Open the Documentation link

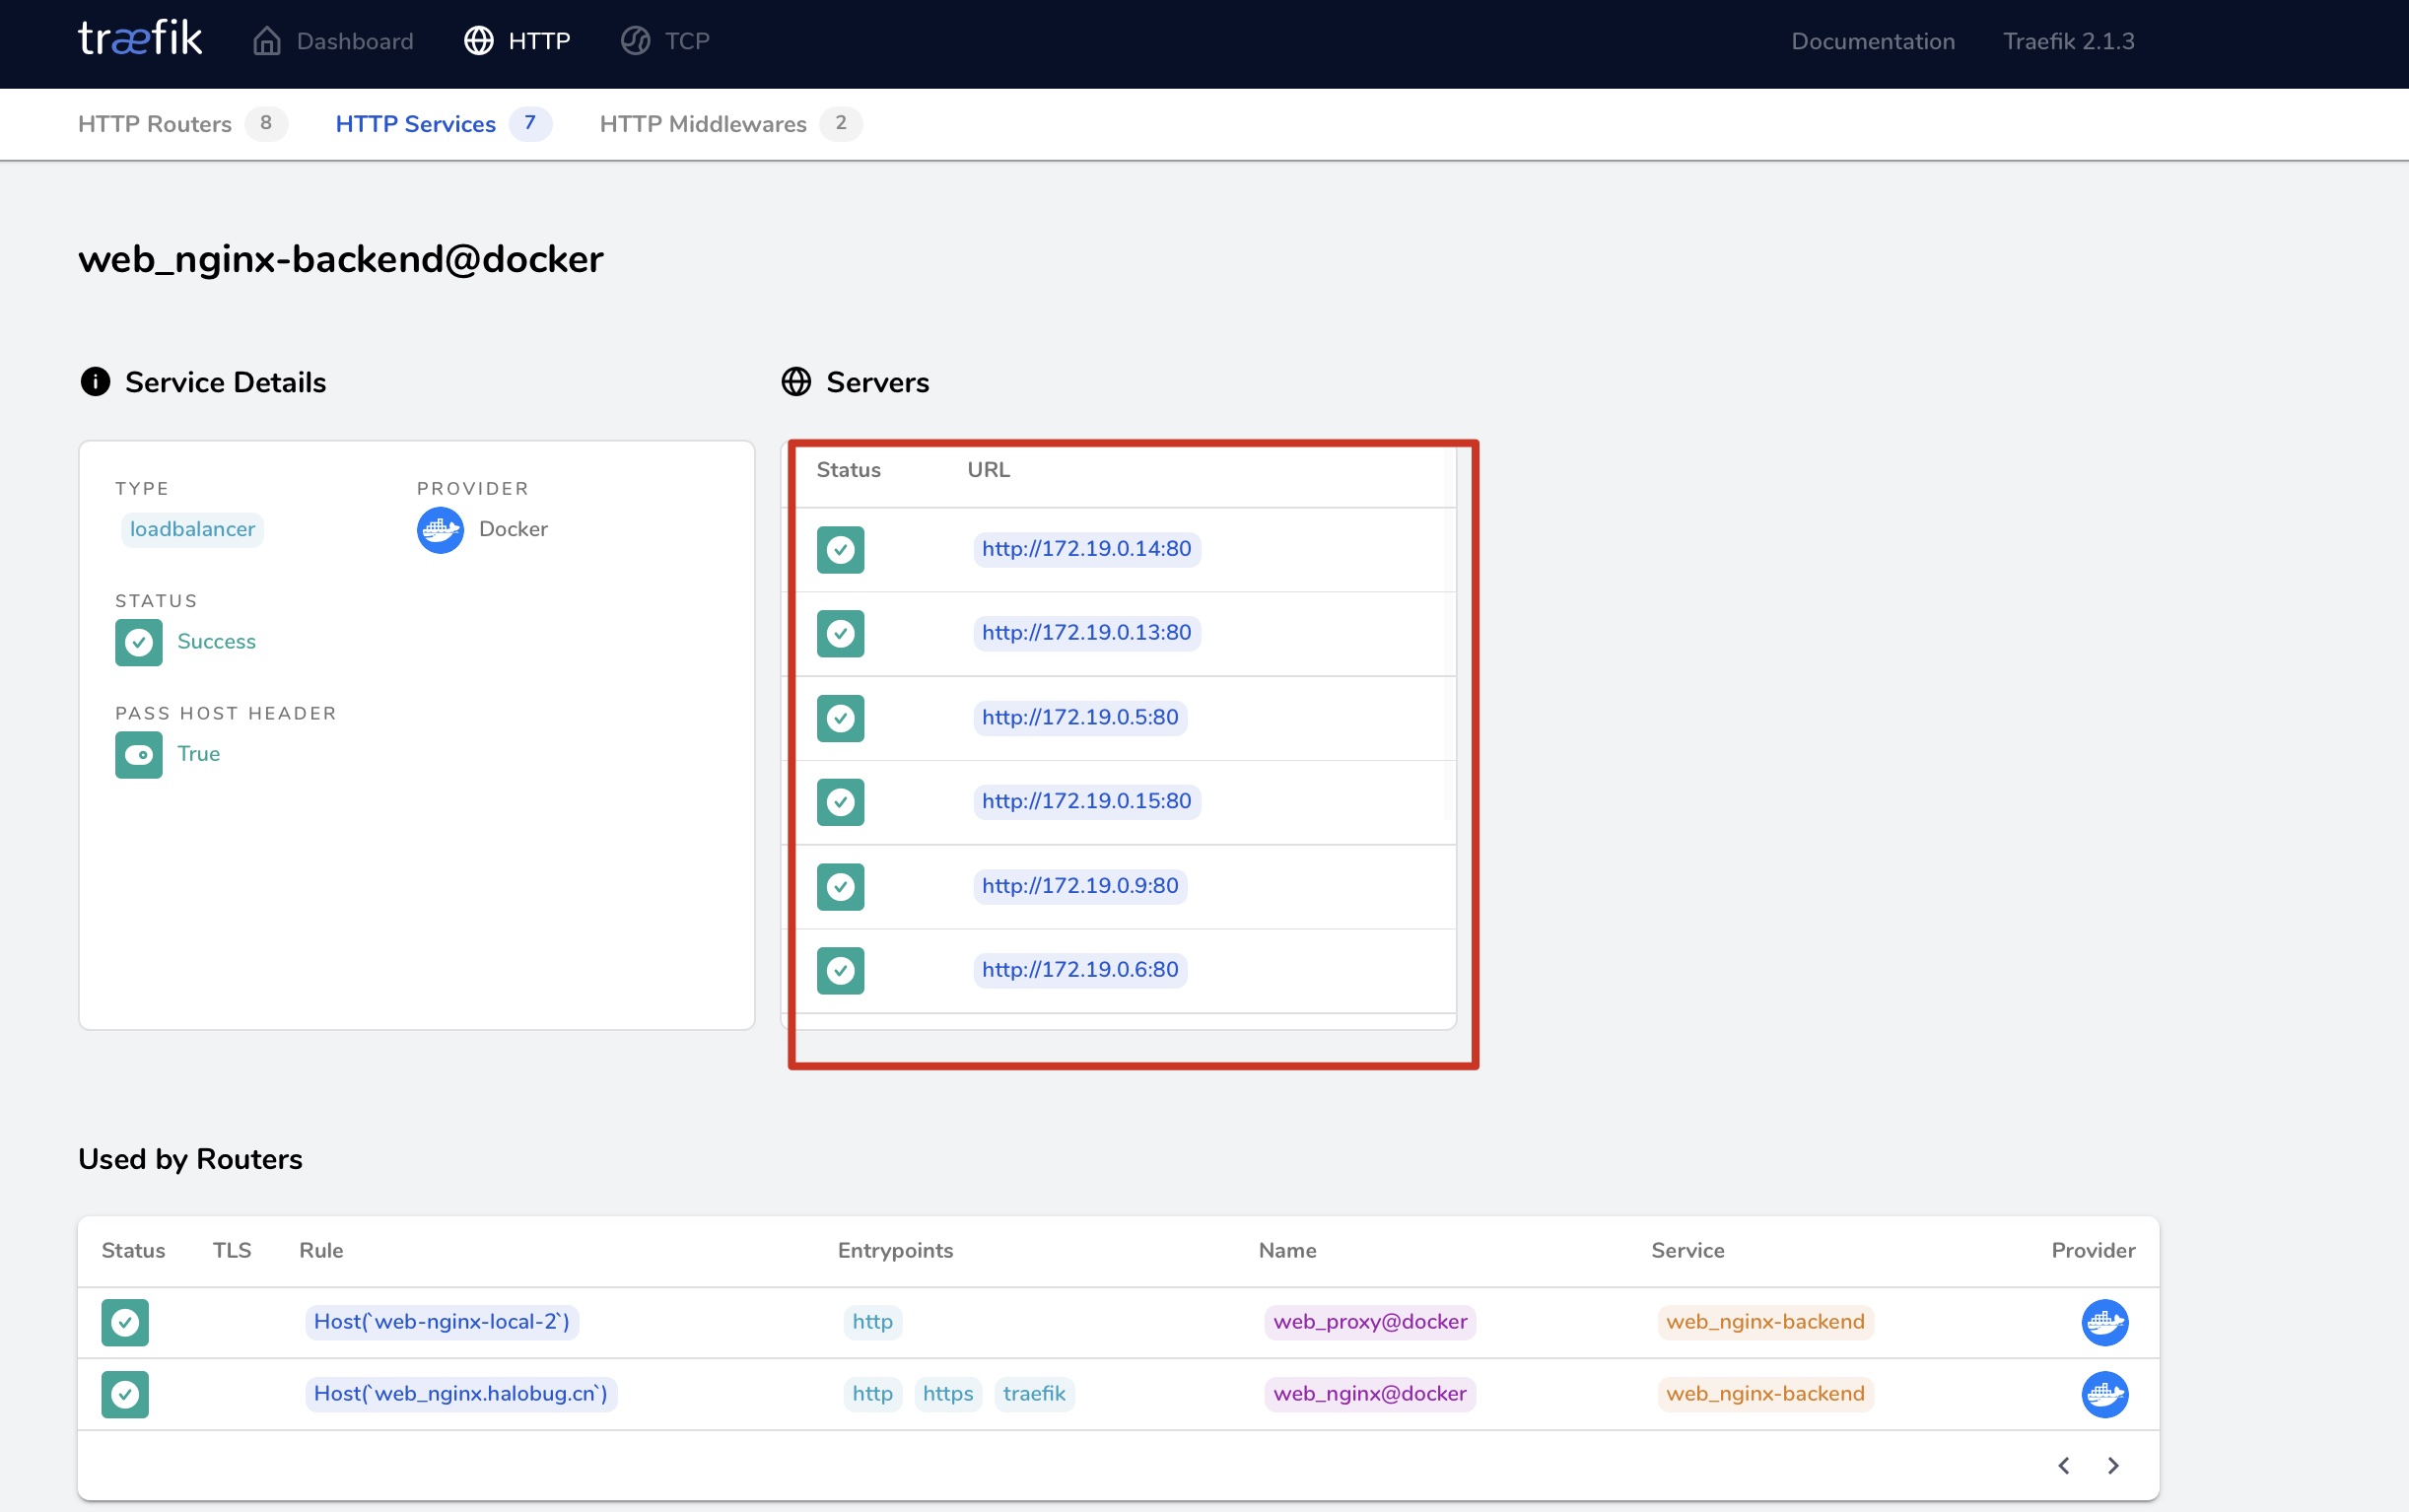pyautogui.click(x=1873, y=41)
